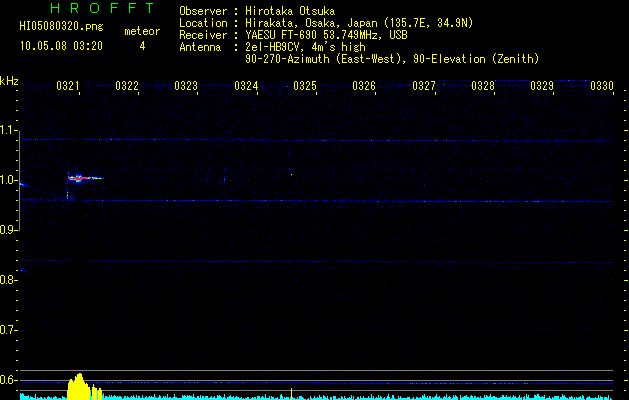The width and height of the screenshot is (629, 400).
Task: Click time marker 0330
Action: 602,86
